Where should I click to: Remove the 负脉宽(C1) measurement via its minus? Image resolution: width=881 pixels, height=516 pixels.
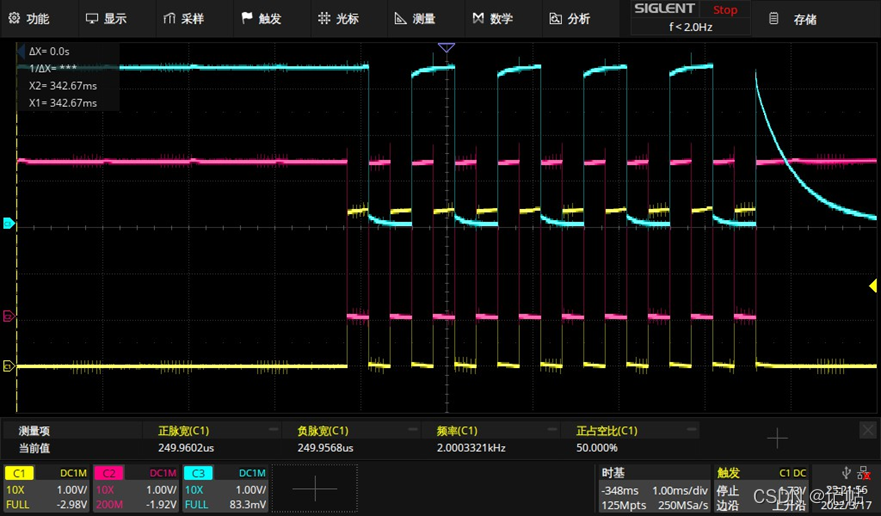click(x=412, y=429)
